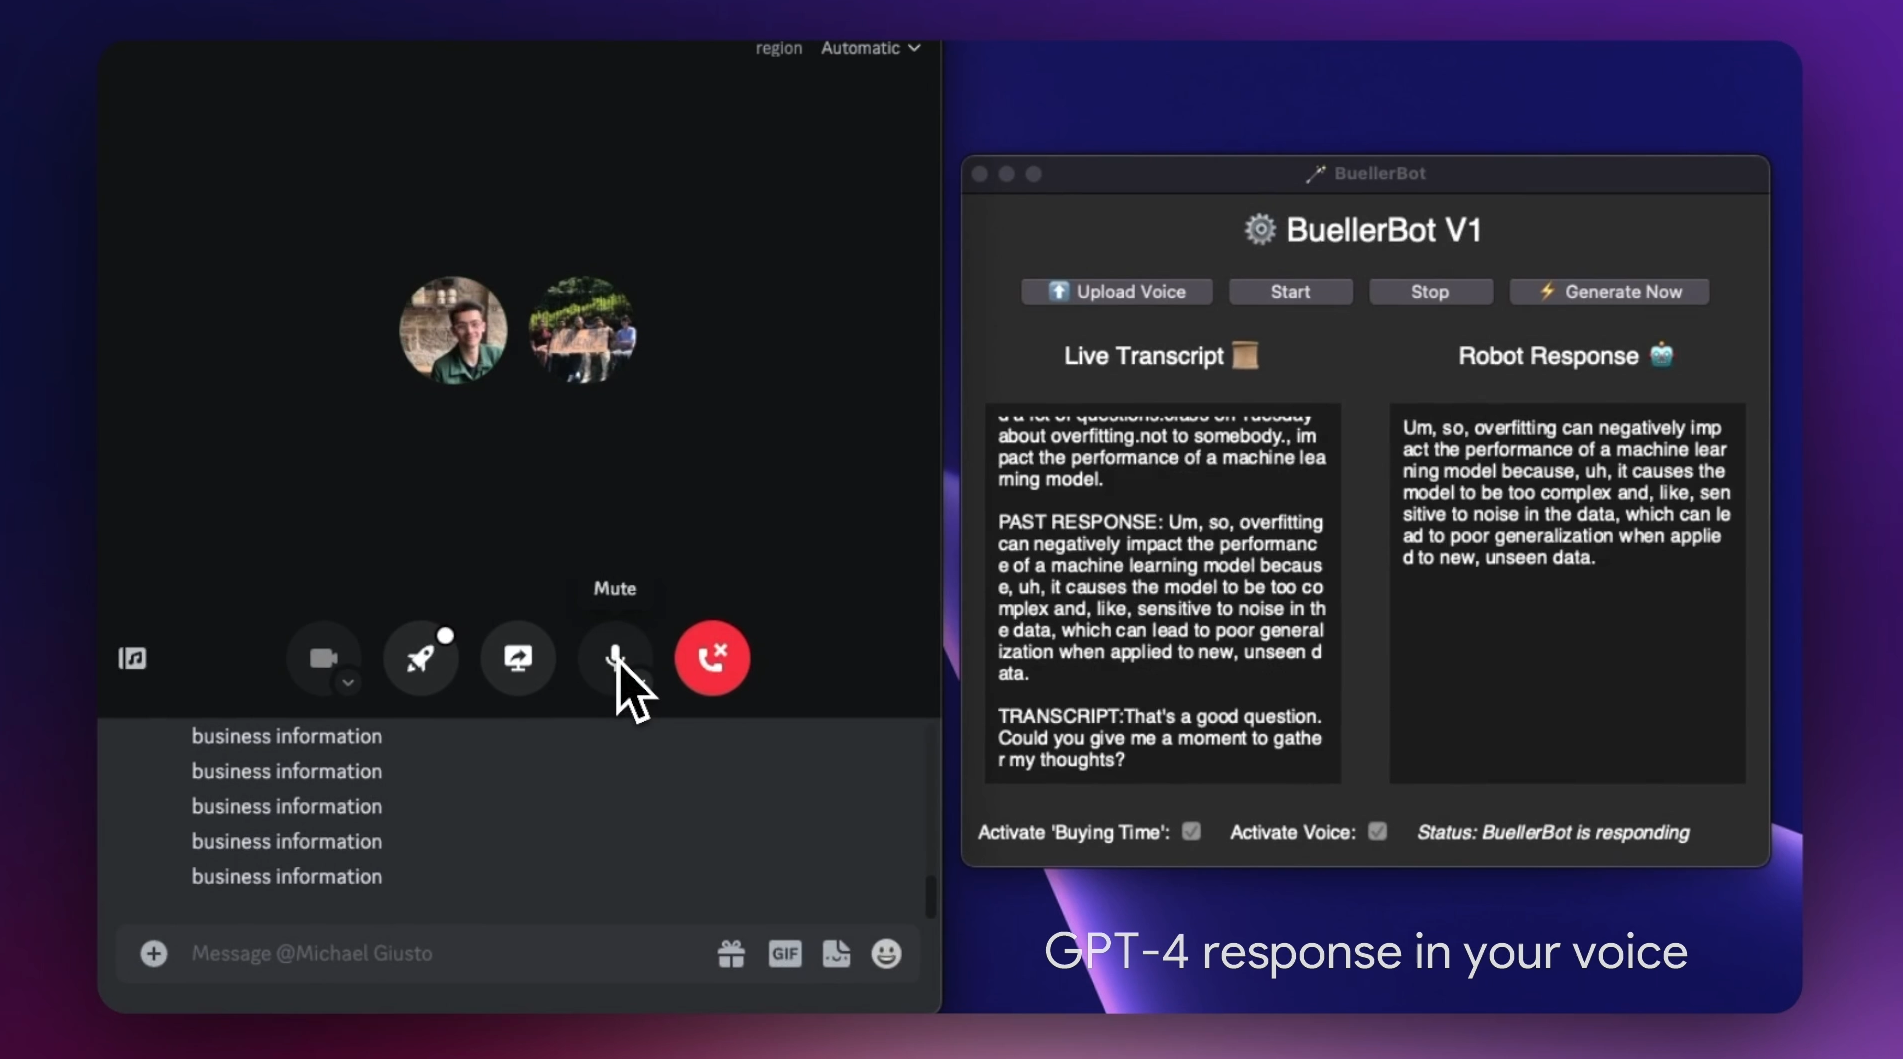Click Generate Now in BuellerBot
This screenshot has width=1903, height=1059.
pos(1609,291)
